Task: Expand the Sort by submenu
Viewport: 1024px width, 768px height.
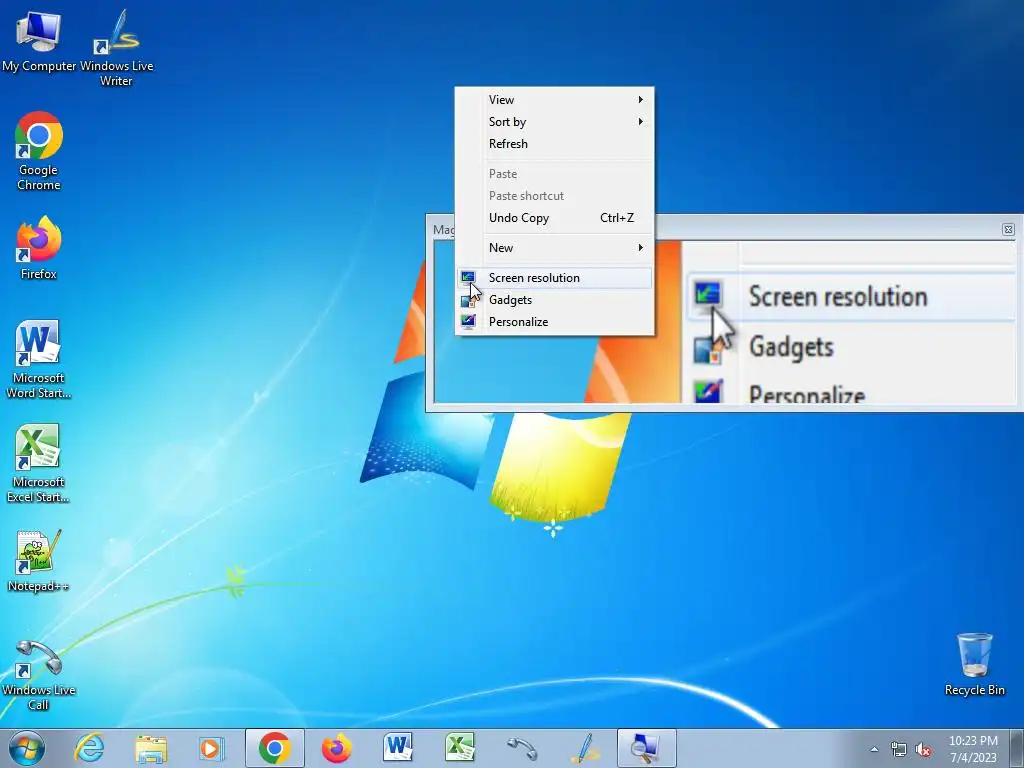Action: coord(554,122)
